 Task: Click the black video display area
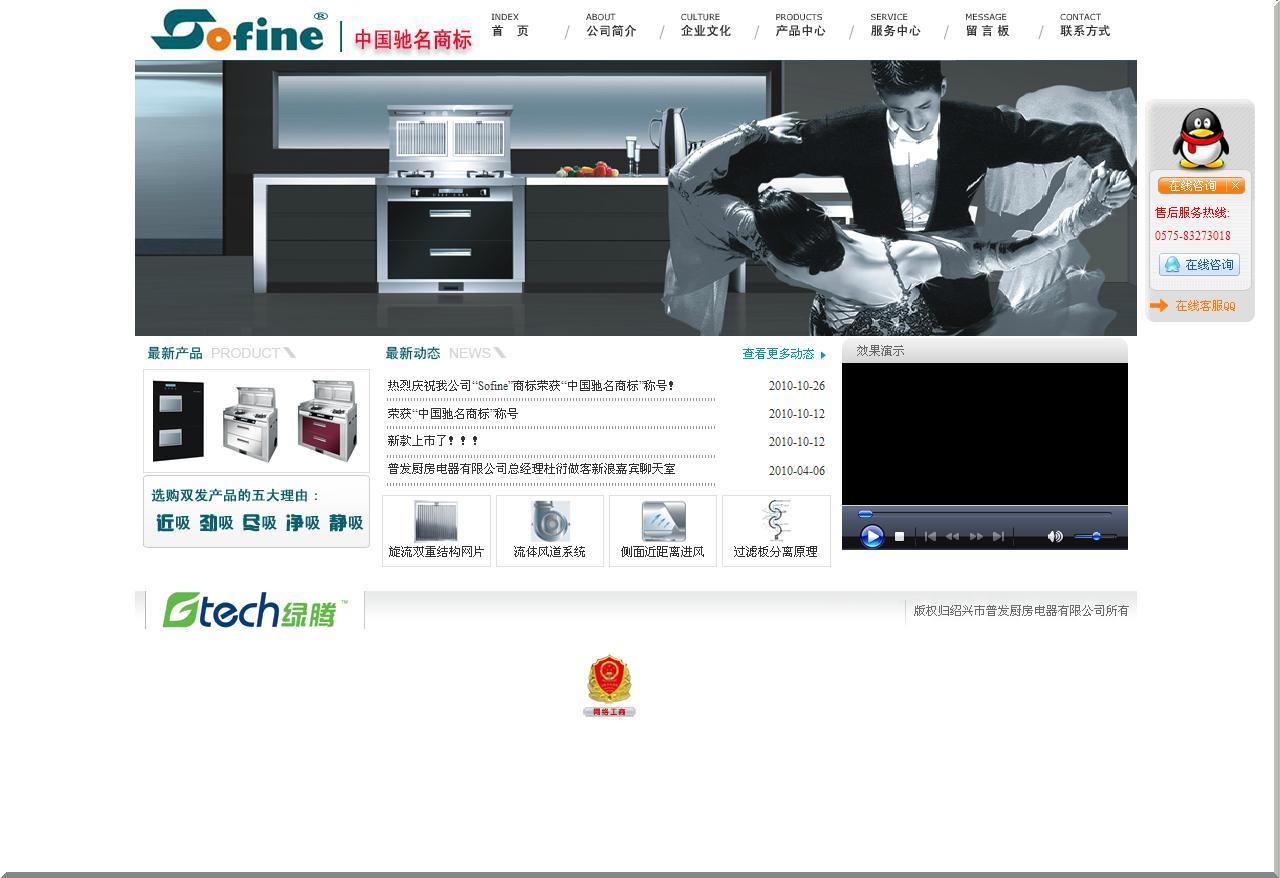(x=985, y=434)
